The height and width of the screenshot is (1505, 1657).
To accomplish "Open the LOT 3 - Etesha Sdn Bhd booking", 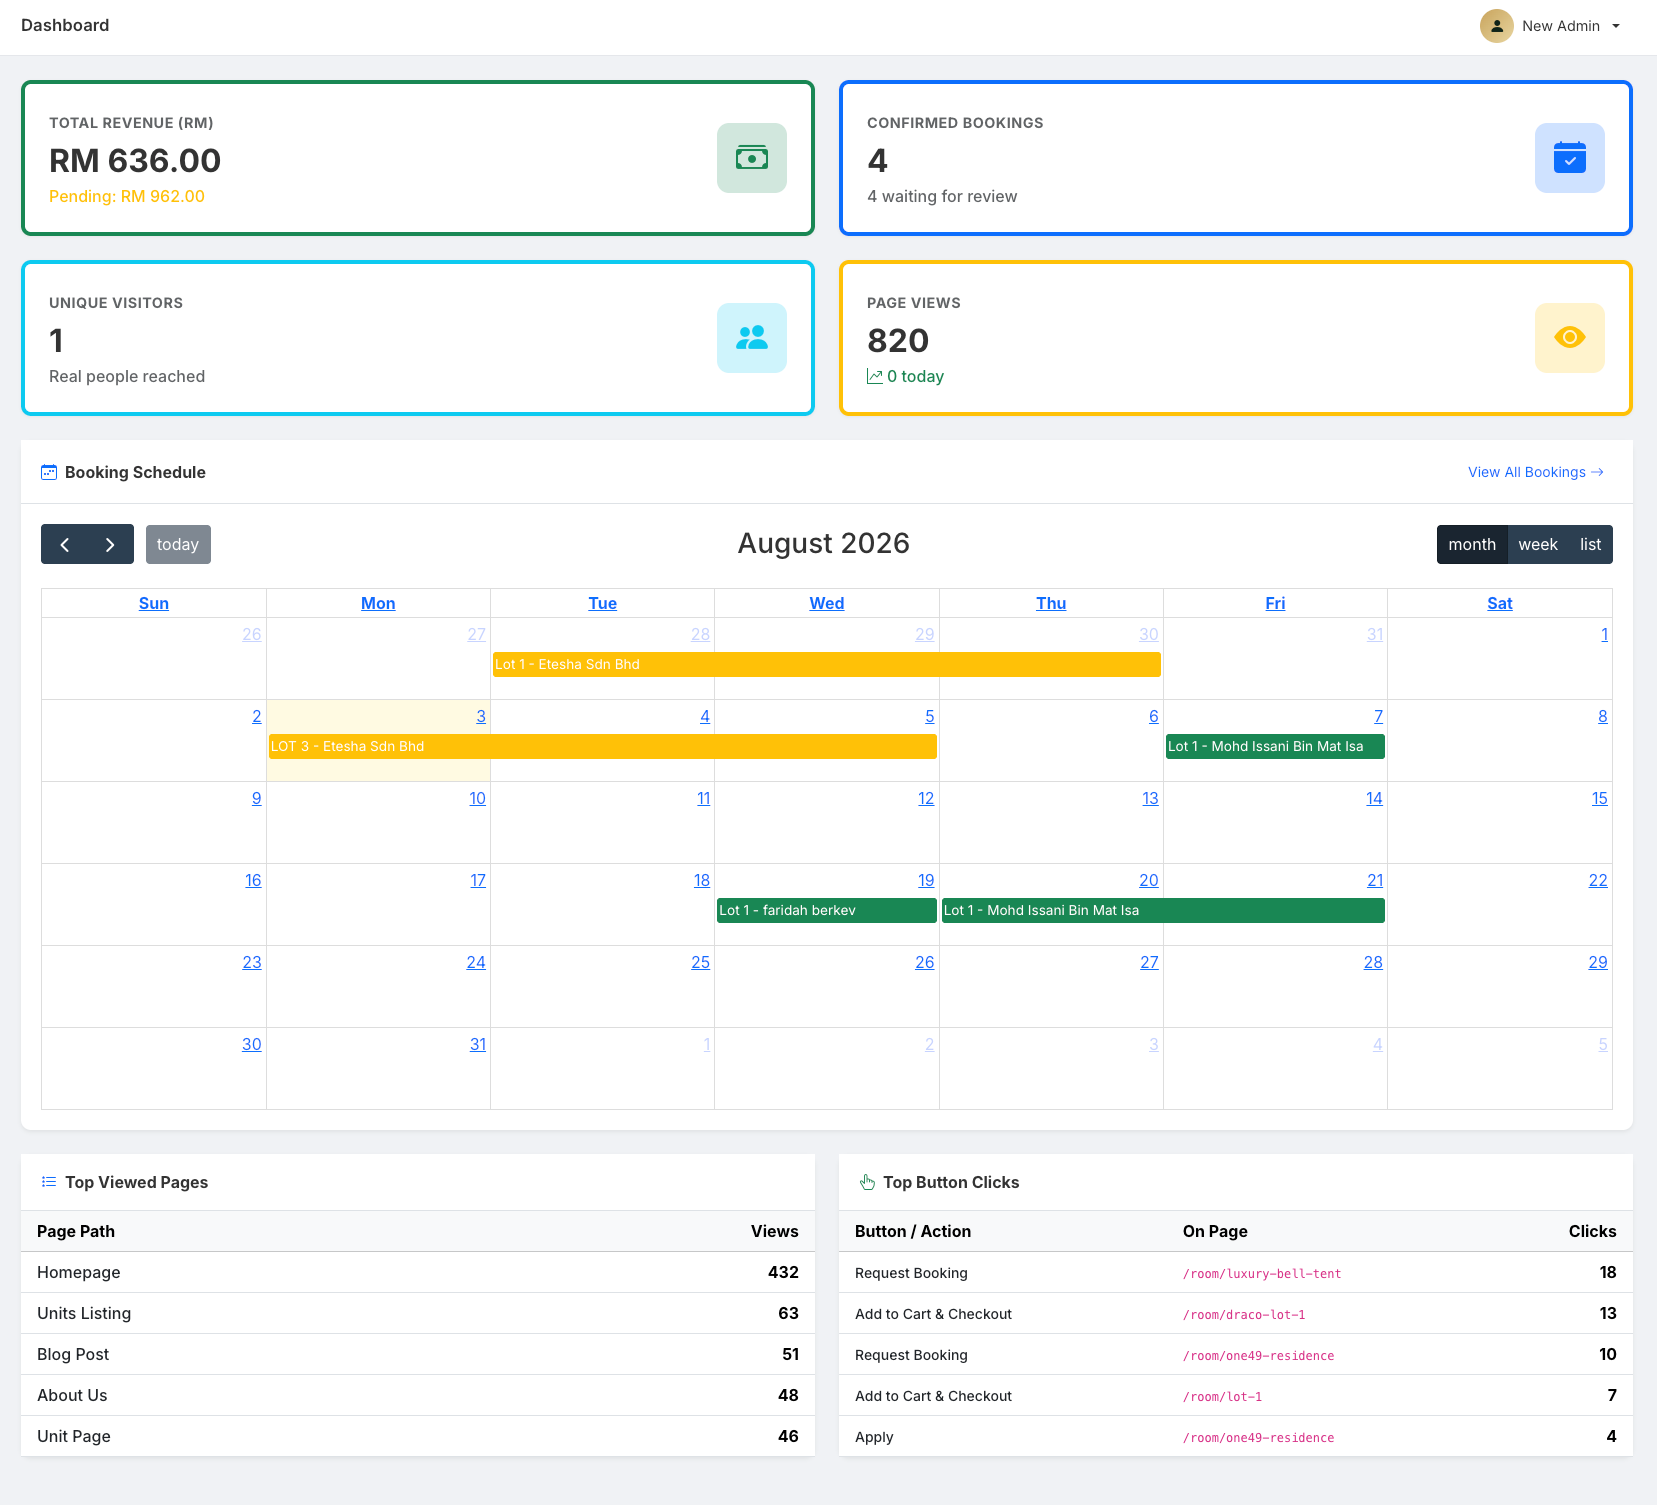I will coord(603,746).
